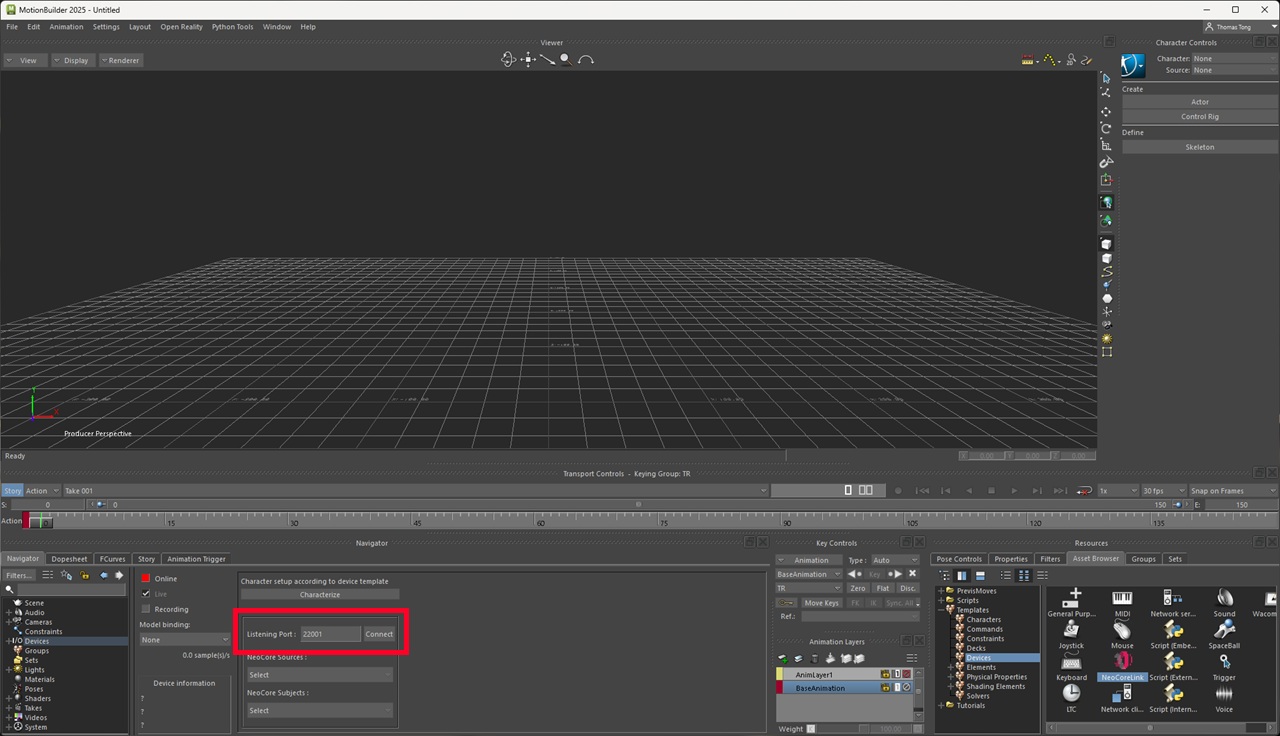The image size is (1280, 736).
Task: Click the Joystick device icon
Action: click(x=1071, y=630)
